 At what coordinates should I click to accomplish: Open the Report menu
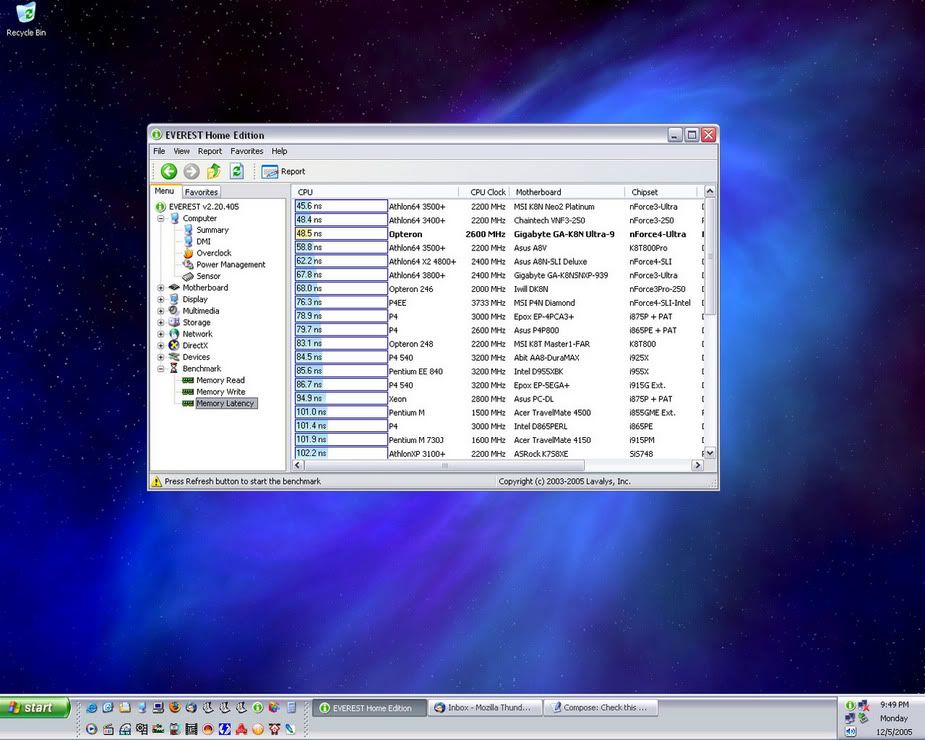tap(209, 151)
